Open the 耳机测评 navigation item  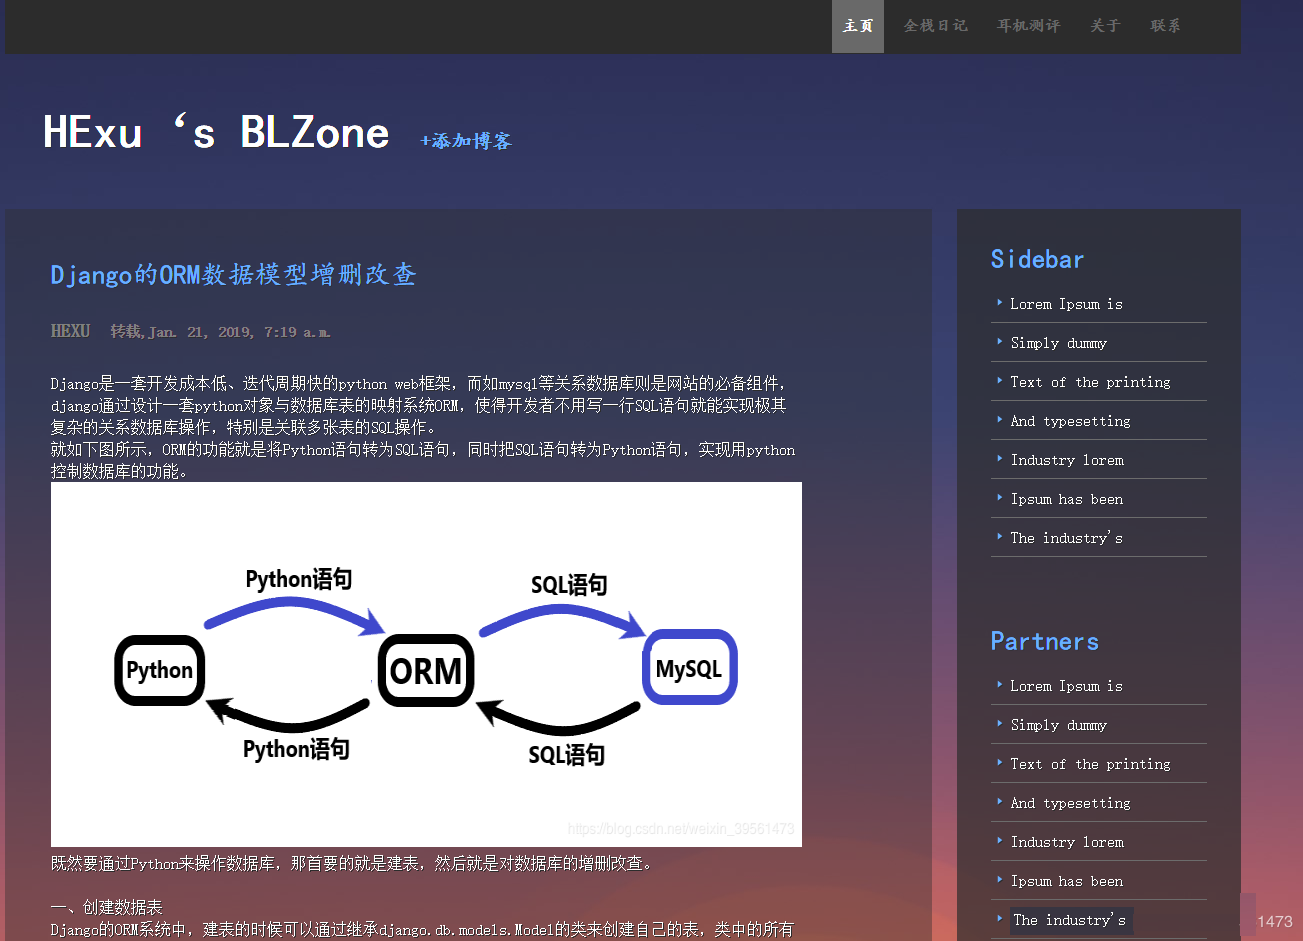point(1028,26)
